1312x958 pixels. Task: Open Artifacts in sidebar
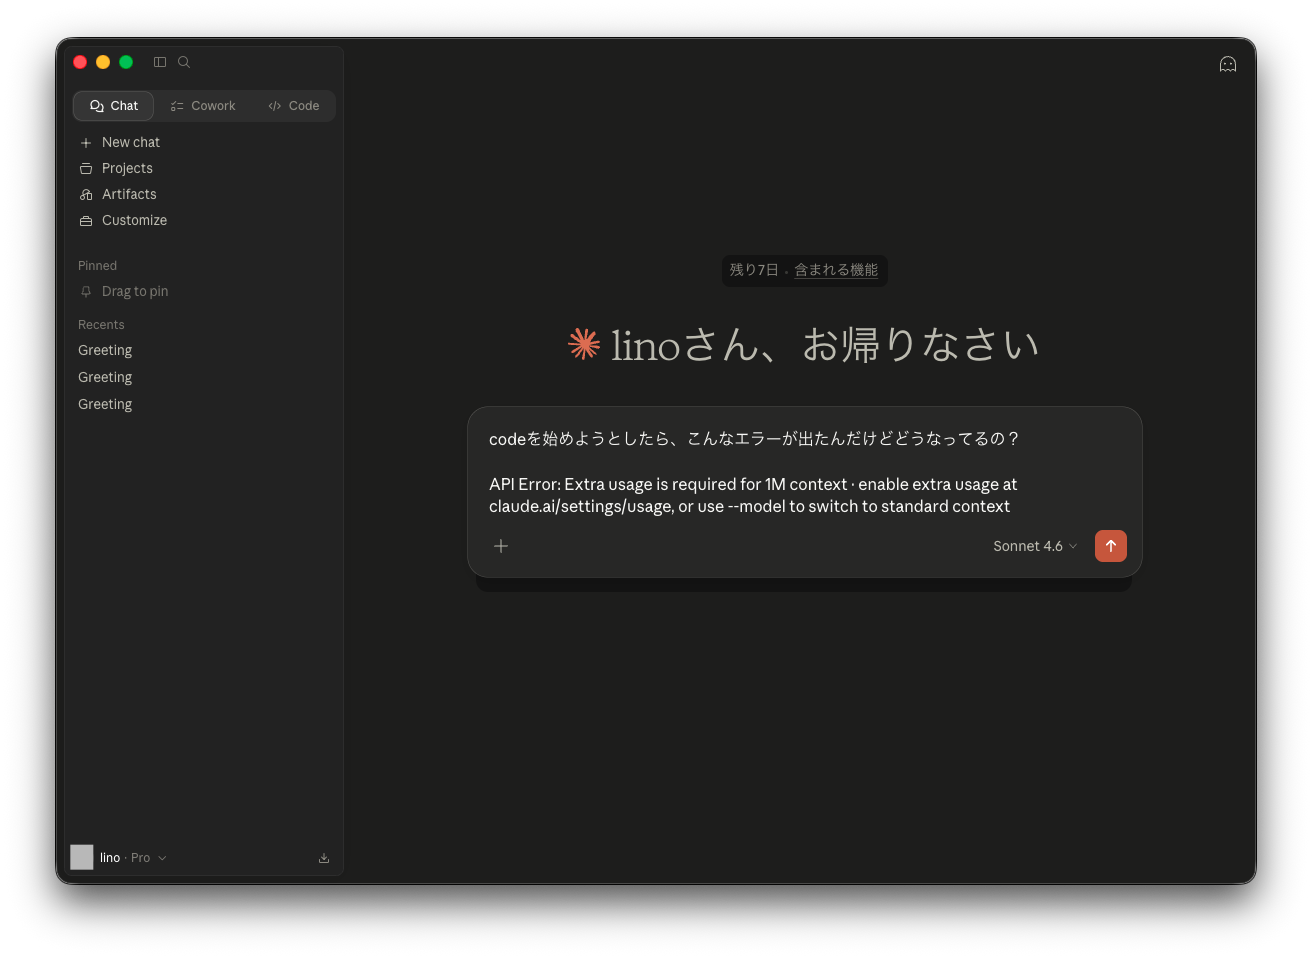tap(204, 195)
